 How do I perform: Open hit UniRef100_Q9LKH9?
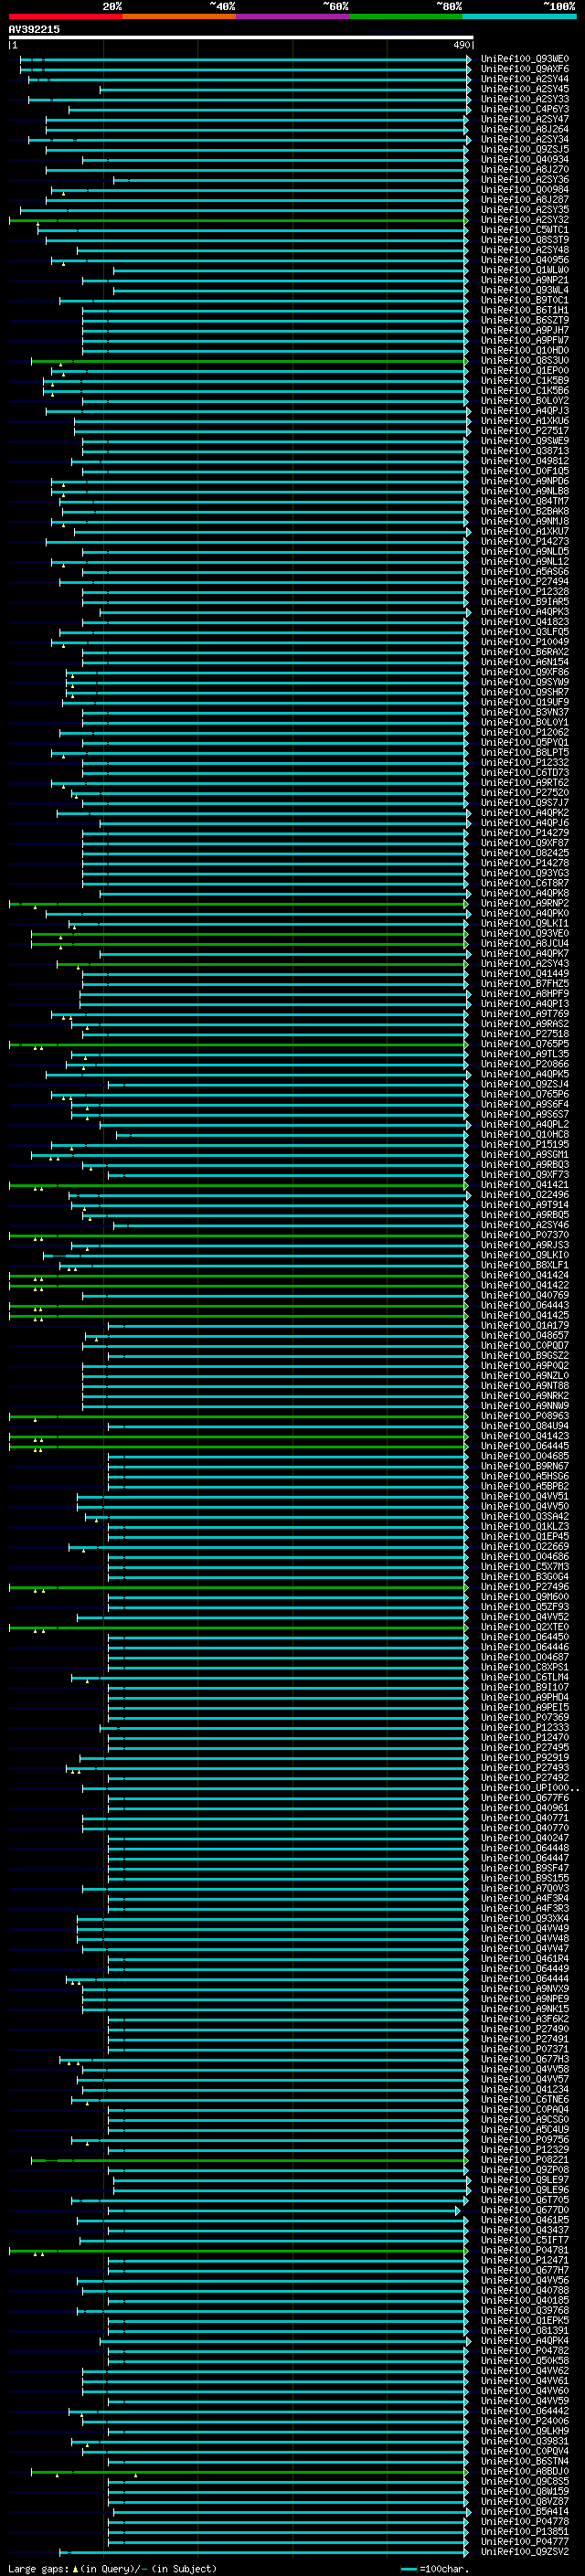coord(525,2431)
